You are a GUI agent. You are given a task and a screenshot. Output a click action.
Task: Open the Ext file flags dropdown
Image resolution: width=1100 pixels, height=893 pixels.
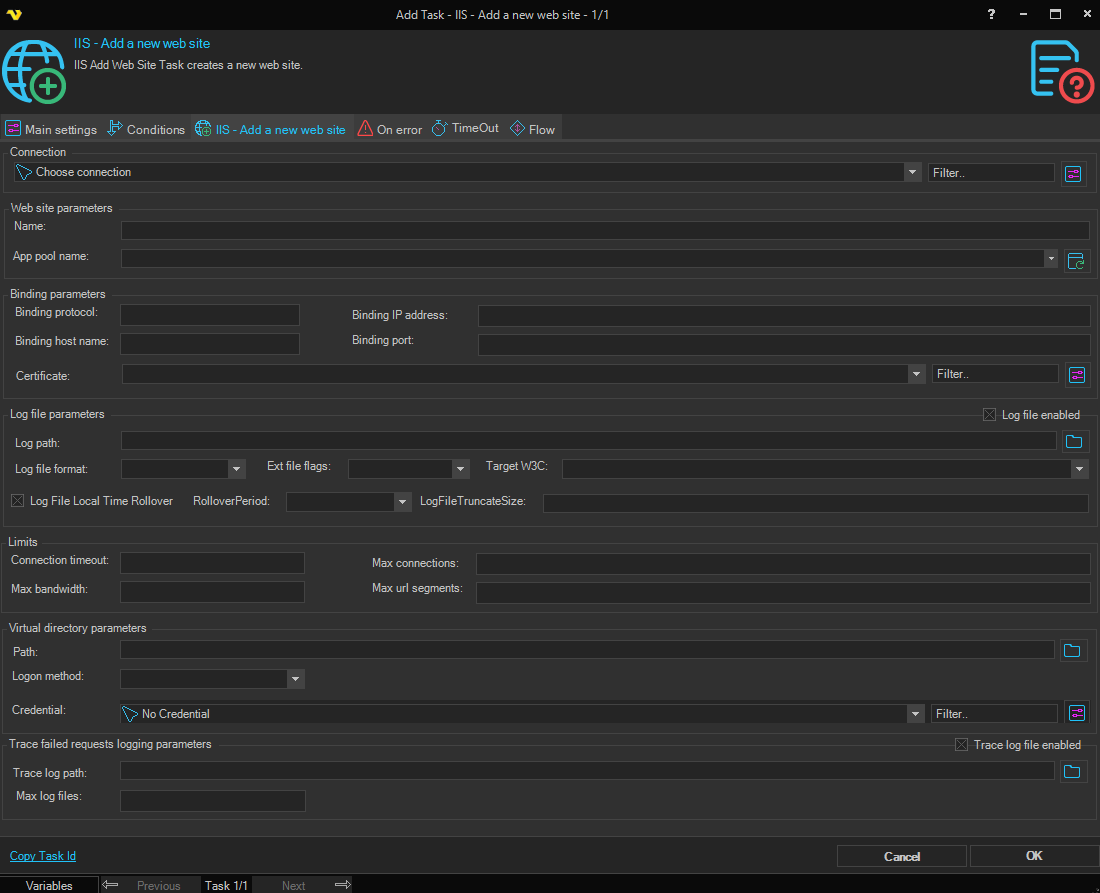point(460,469)
